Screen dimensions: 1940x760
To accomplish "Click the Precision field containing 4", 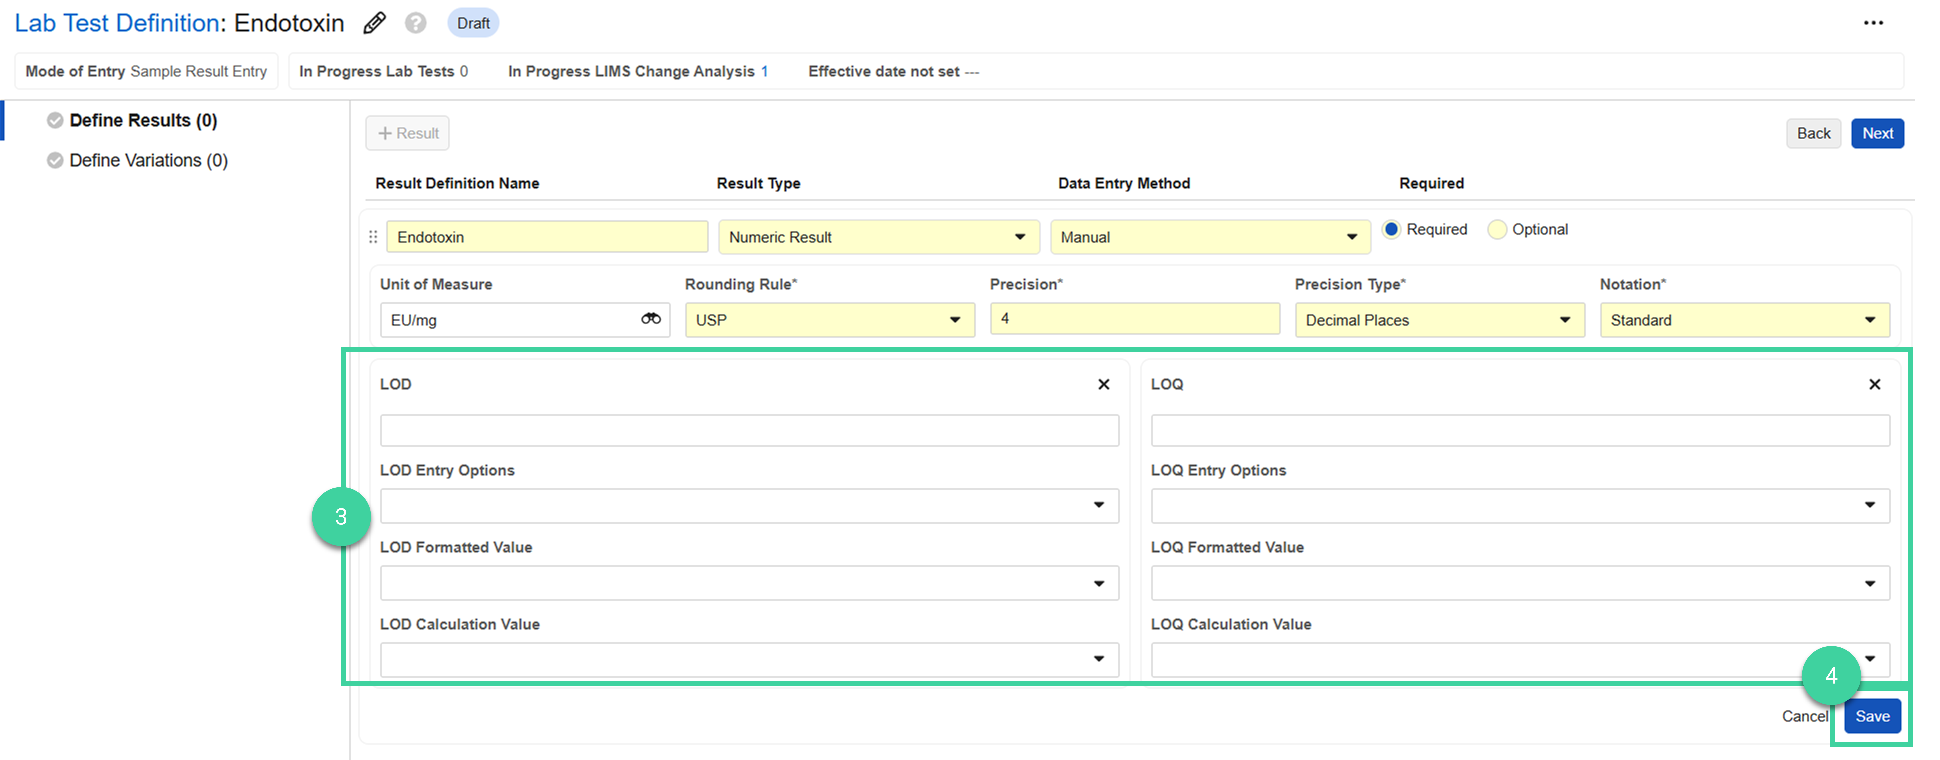I will pos(1135,319).
